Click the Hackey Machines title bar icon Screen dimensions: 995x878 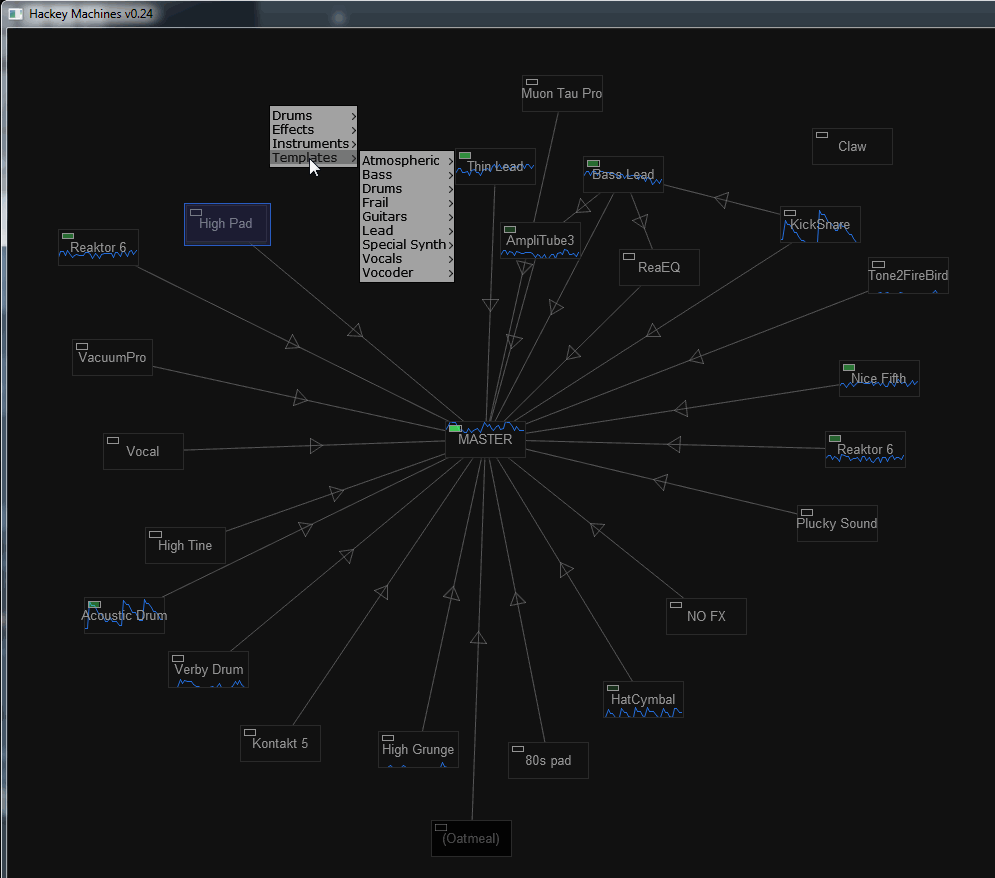15,13
